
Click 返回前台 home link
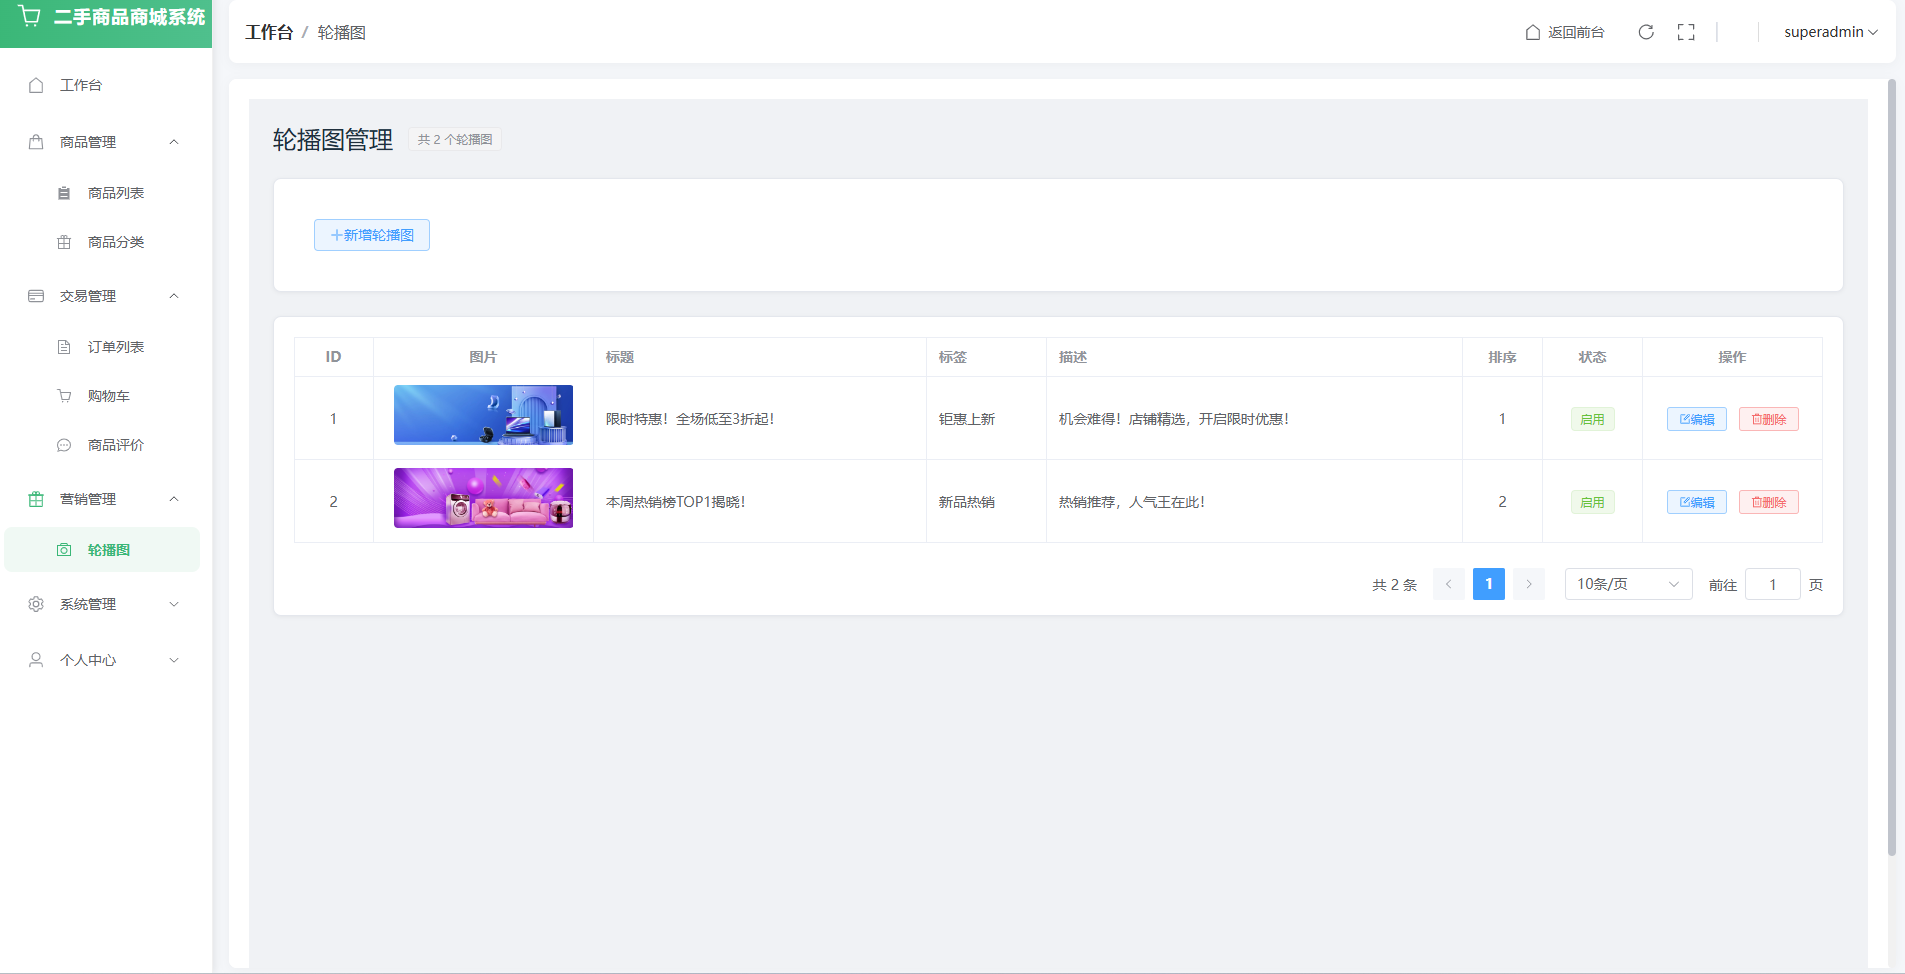coord(1565,32)
